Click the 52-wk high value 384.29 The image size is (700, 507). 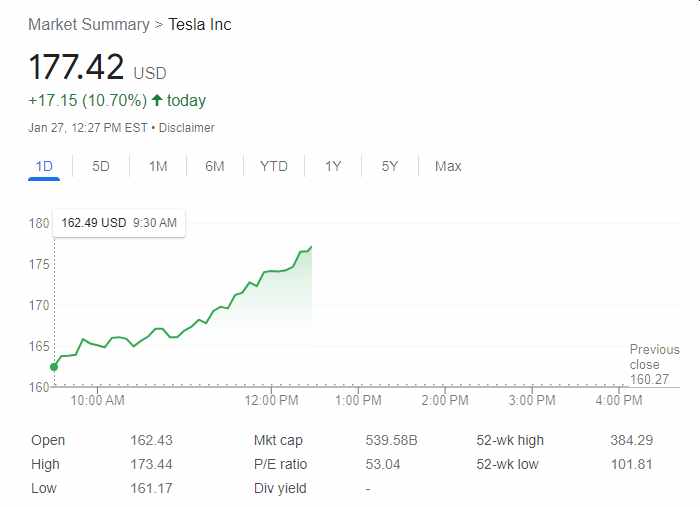[x=631, y=440]
